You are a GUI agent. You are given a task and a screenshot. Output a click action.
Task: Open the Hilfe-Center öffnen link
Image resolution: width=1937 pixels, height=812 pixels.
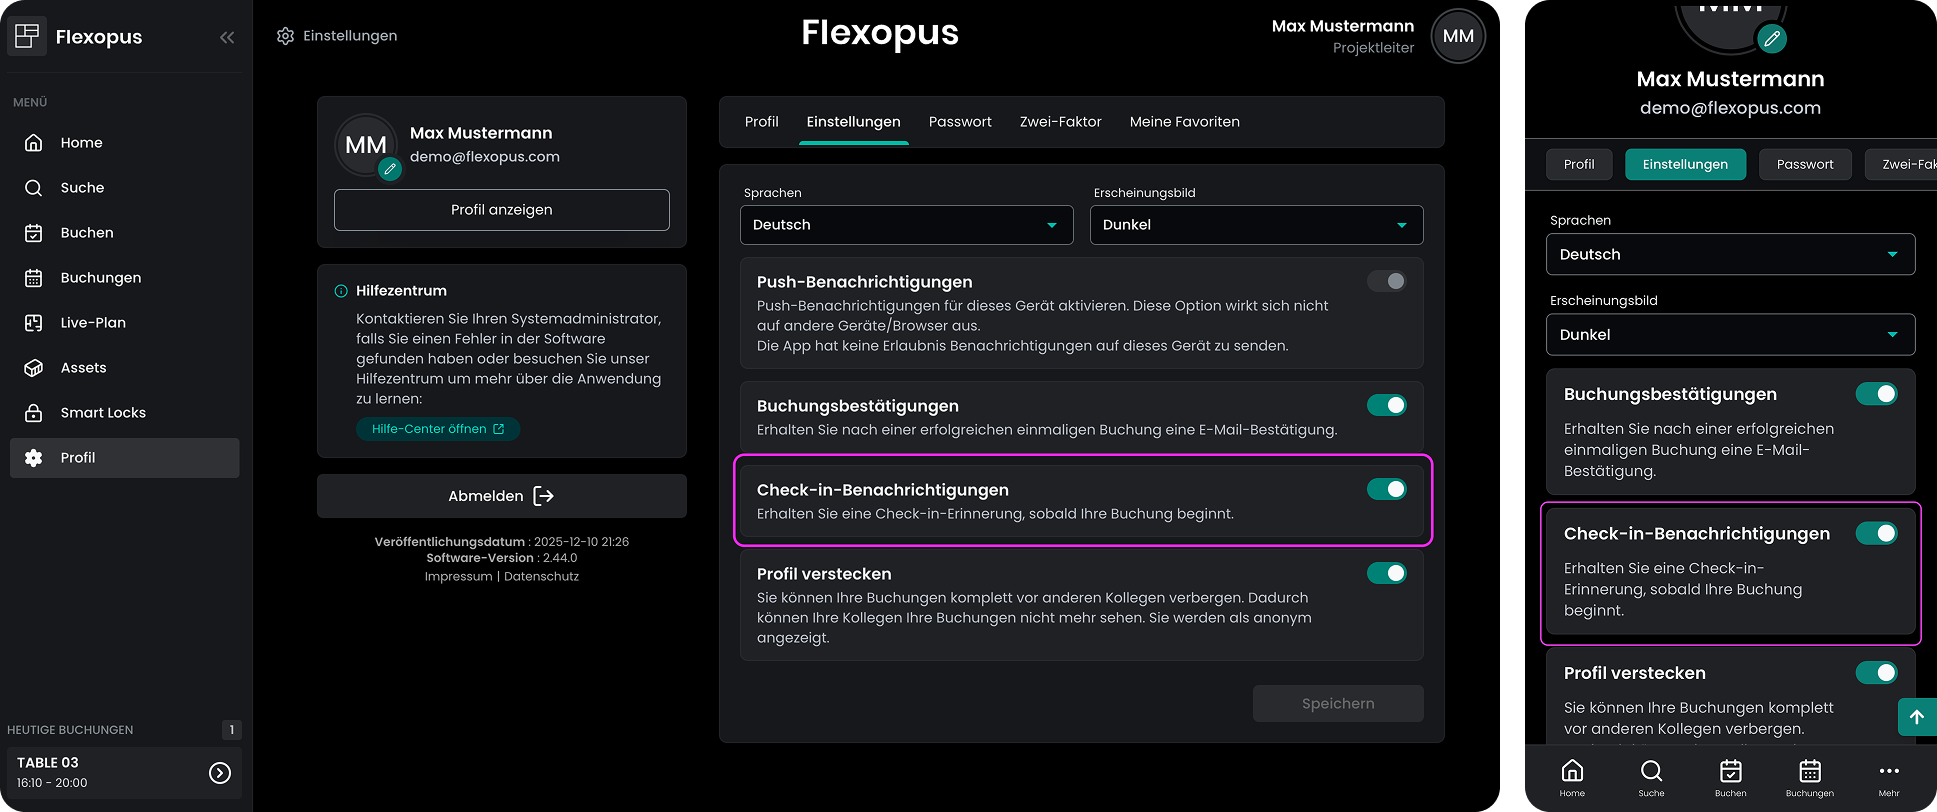(x=438, y=429)
